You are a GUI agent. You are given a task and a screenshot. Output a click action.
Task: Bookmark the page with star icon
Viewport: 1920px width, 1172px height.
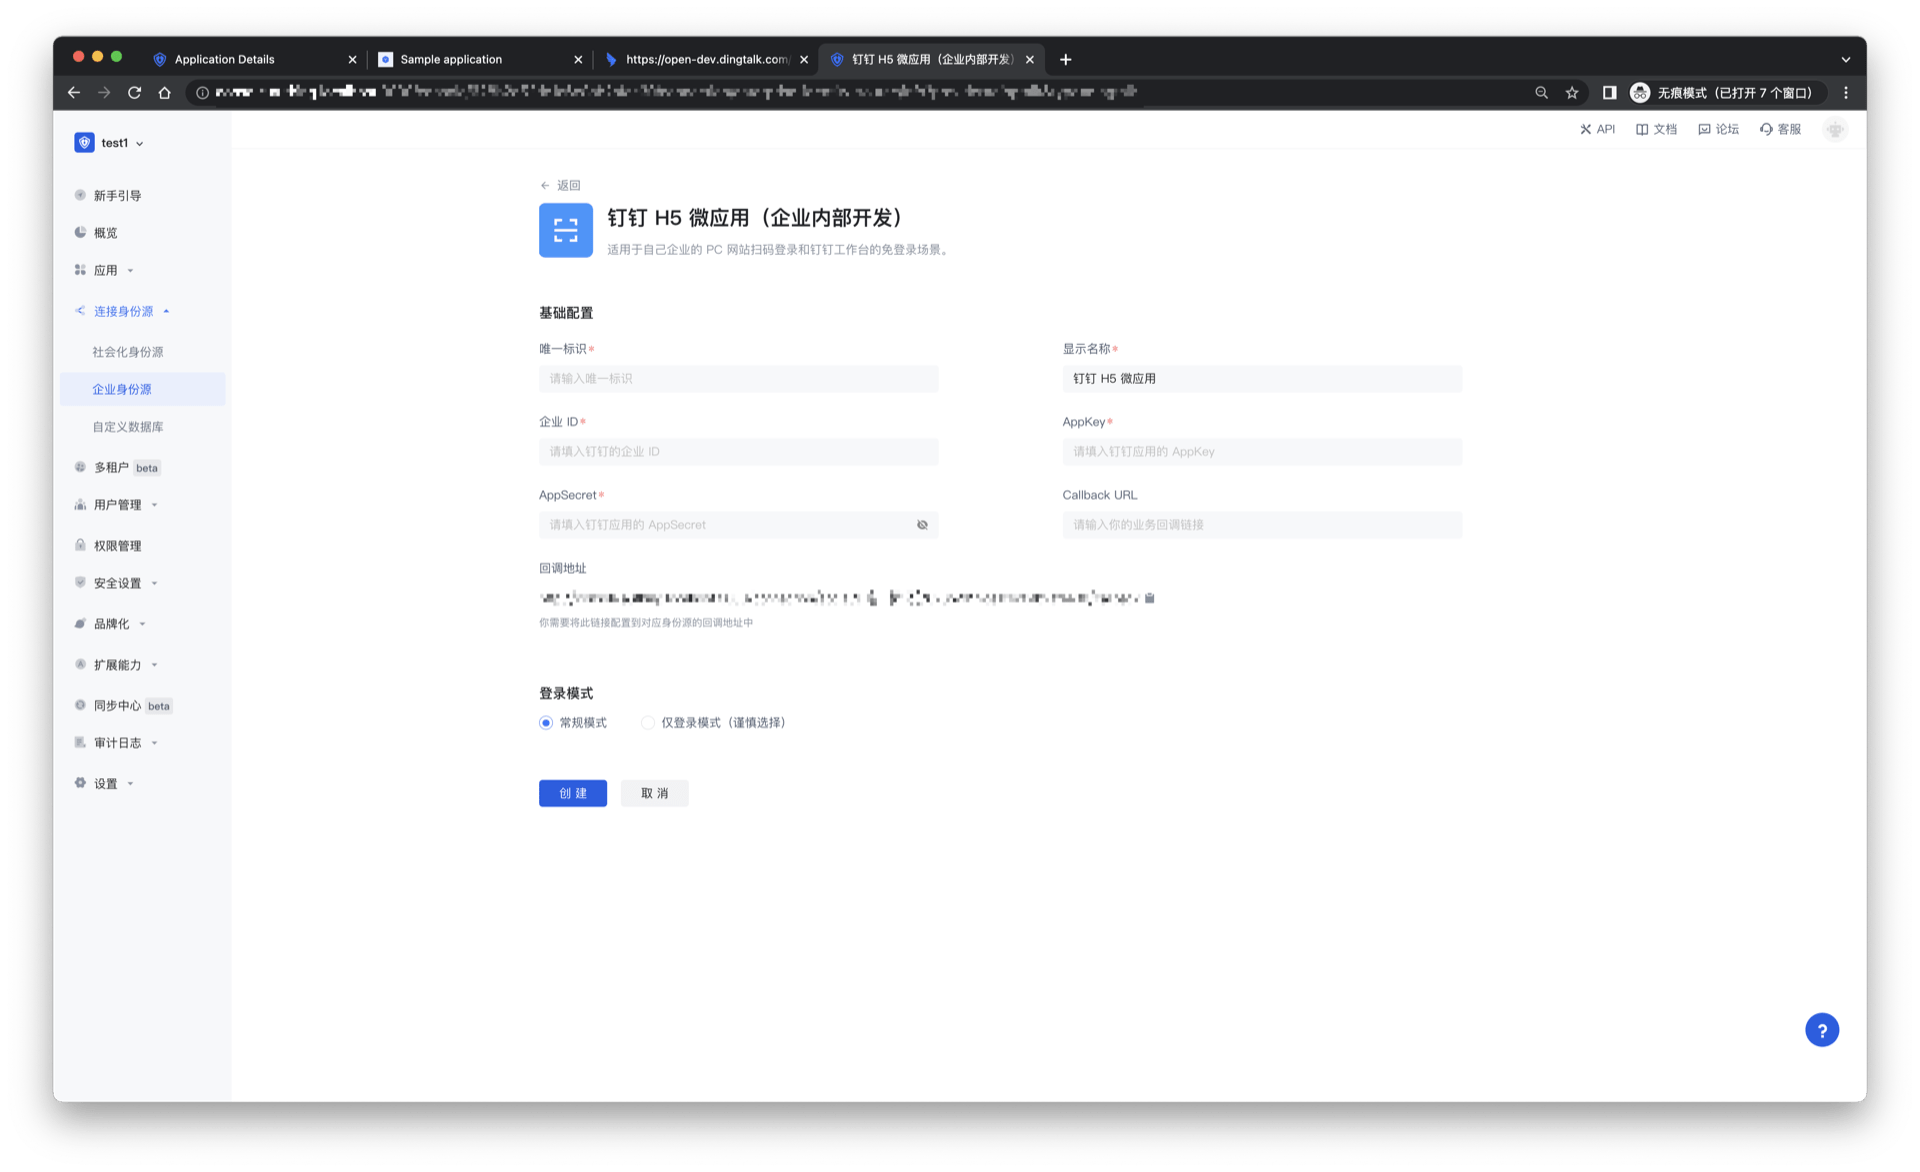[x=1572, y=93]
